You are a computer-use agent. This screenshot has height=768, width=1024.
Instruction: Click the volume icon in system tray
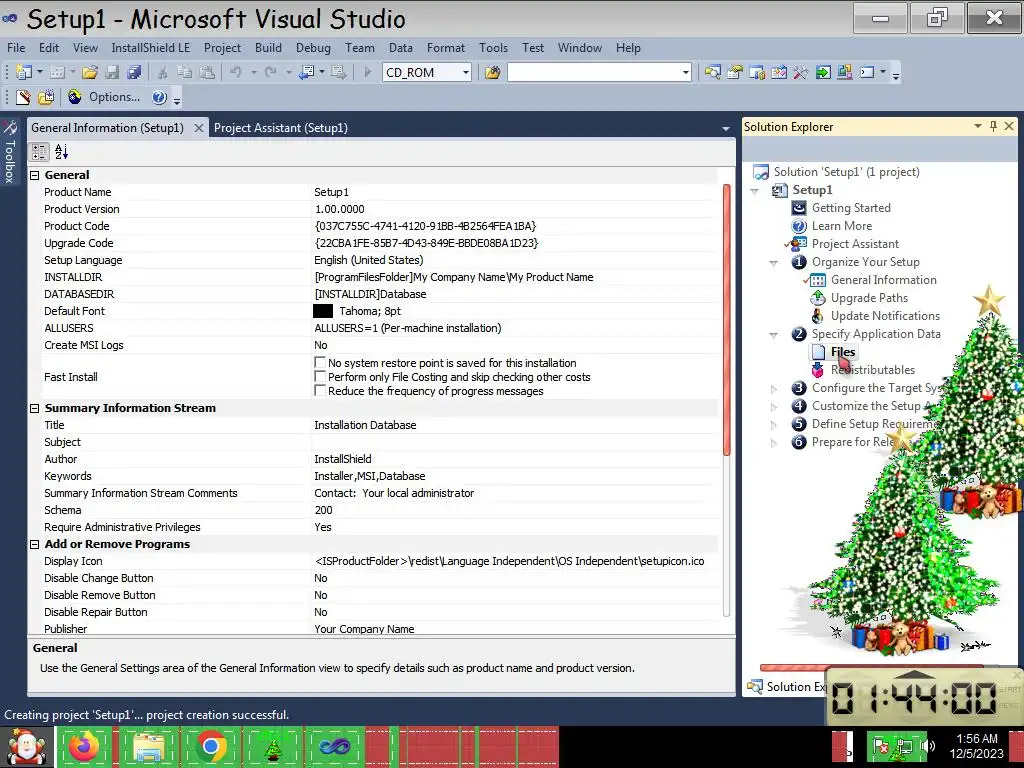928,746
